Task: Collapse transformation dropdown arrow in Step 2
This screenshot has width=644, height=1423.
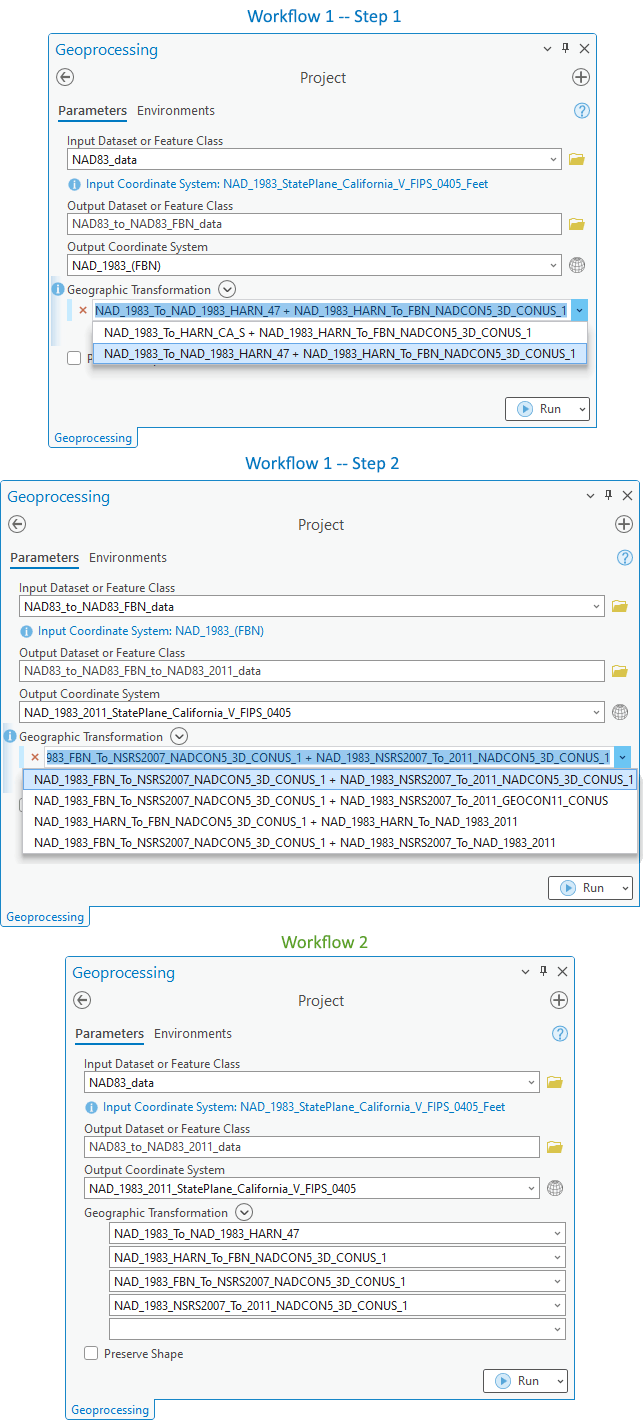Action: click(x=623, y=758)
